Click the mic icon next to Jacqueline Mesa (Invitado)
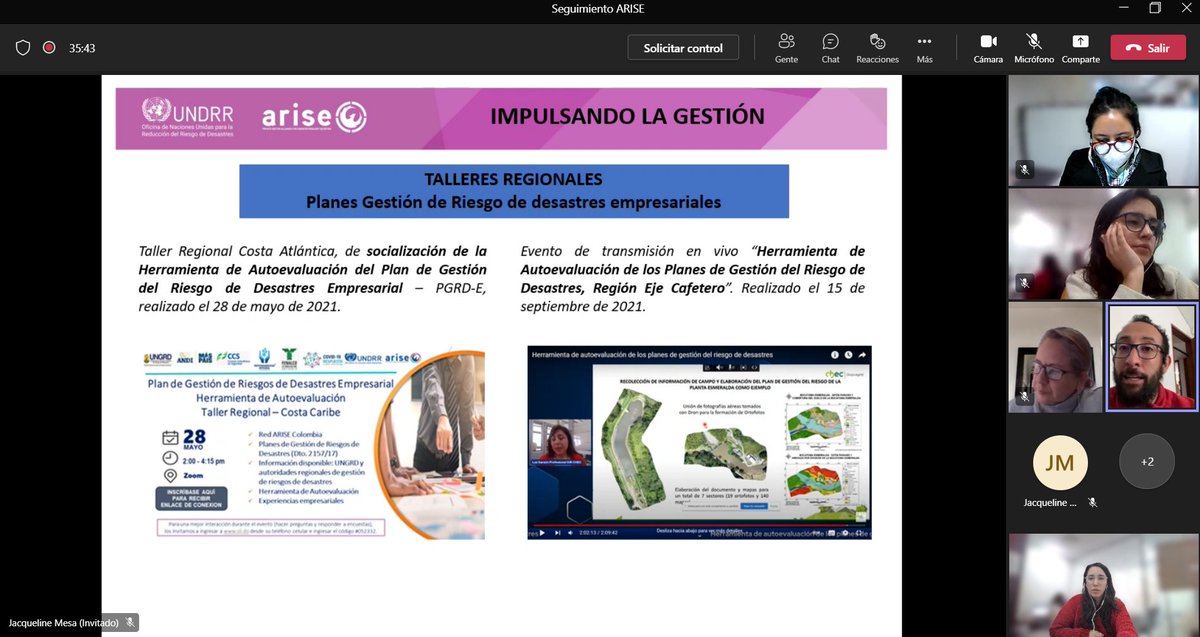Image resolution: width=1200 pixels, height=637 pixels. (130, 623)
